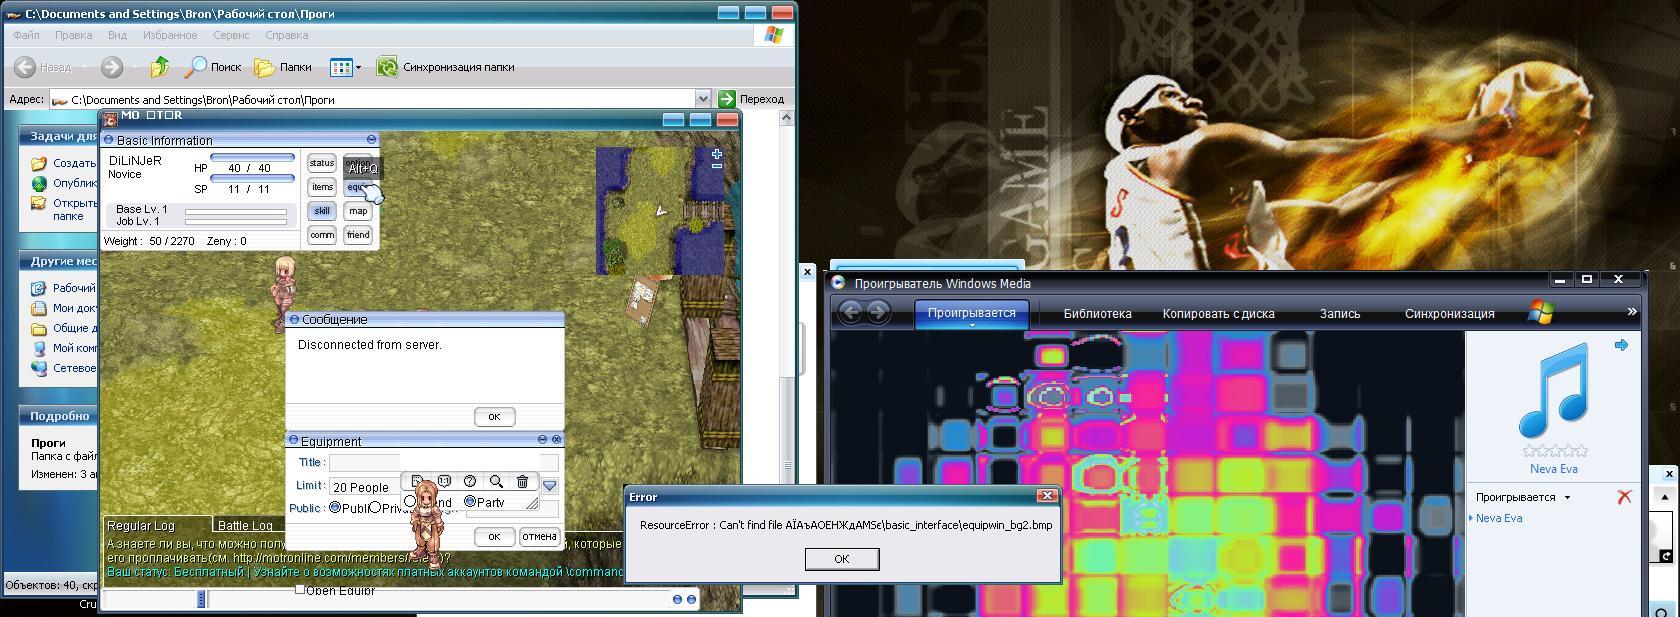Viewport: 1680px width, 617px height.
Task: Click Синхронизация папки toolbar button
Action: [x=445, y=67]
